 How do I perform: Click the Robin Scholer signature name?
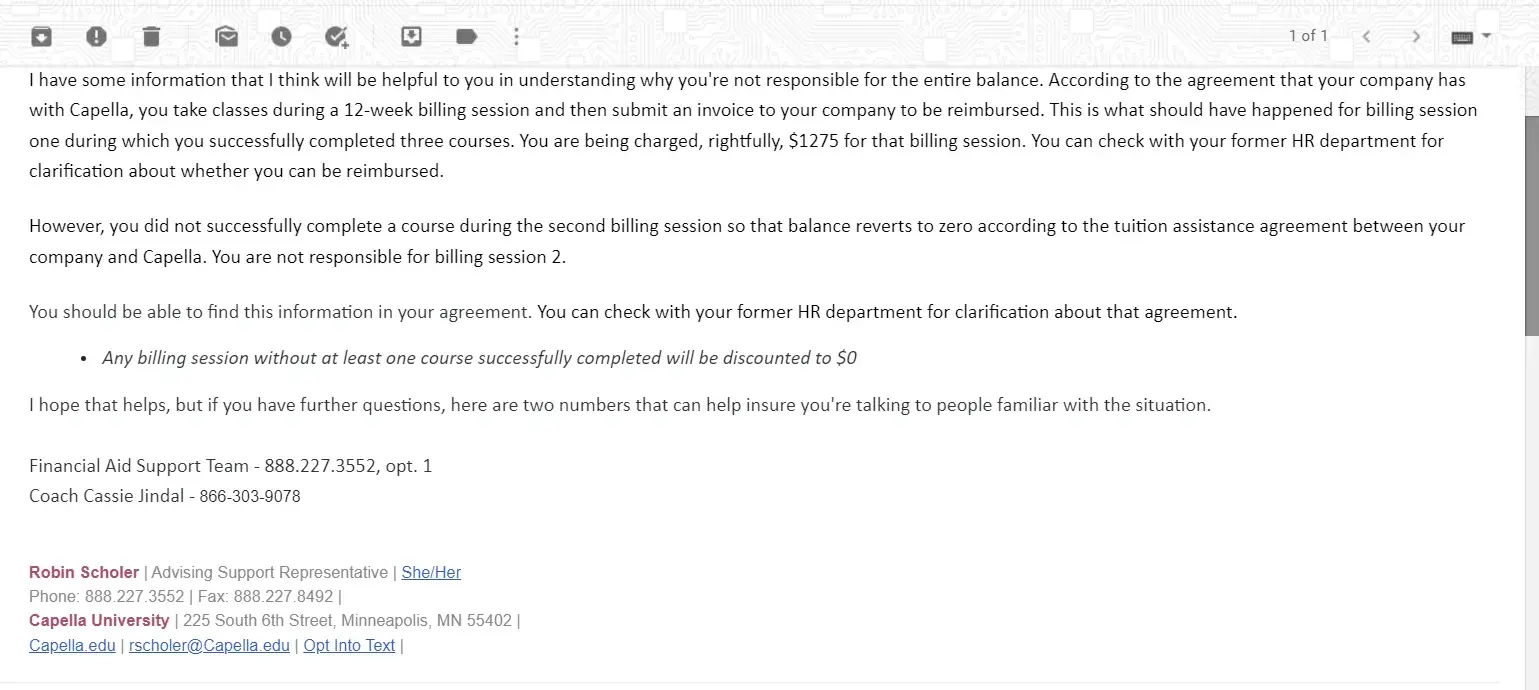84,573
